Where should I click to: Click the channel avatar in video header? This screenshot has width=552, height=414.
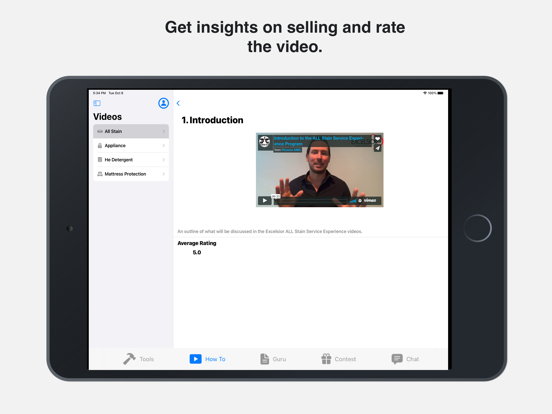(264, 142)
